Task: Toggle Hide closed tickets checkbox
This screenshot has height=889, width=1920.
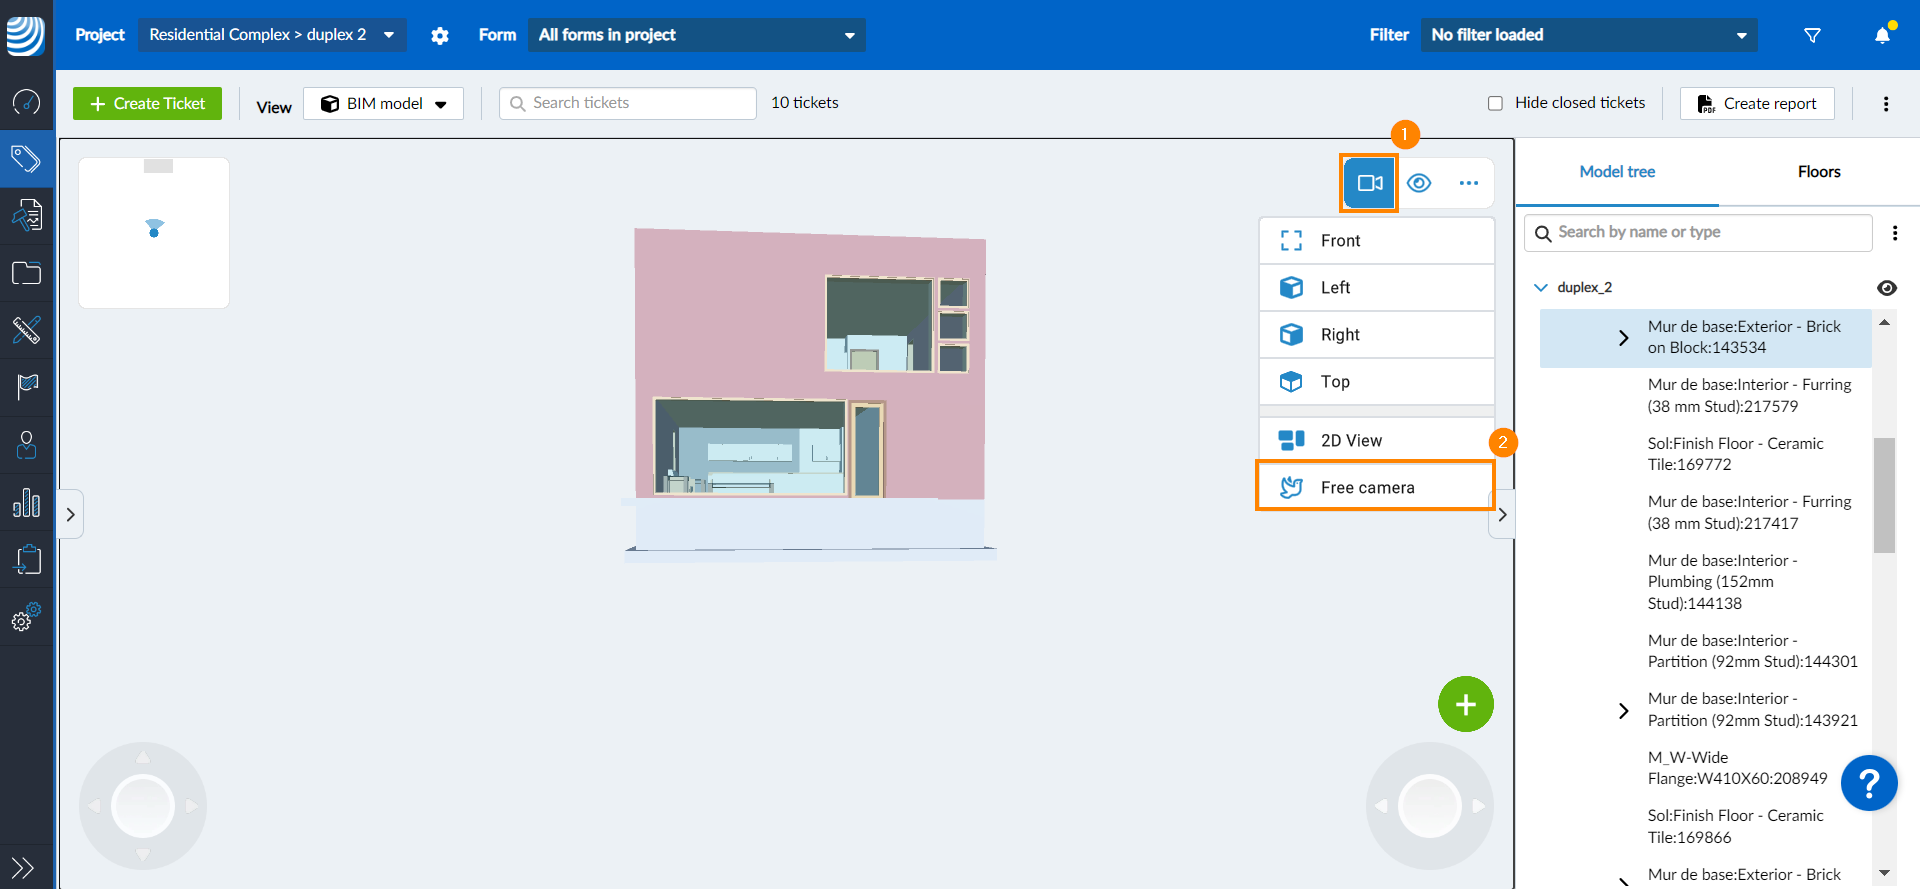Action: [x=1495, y=103]
